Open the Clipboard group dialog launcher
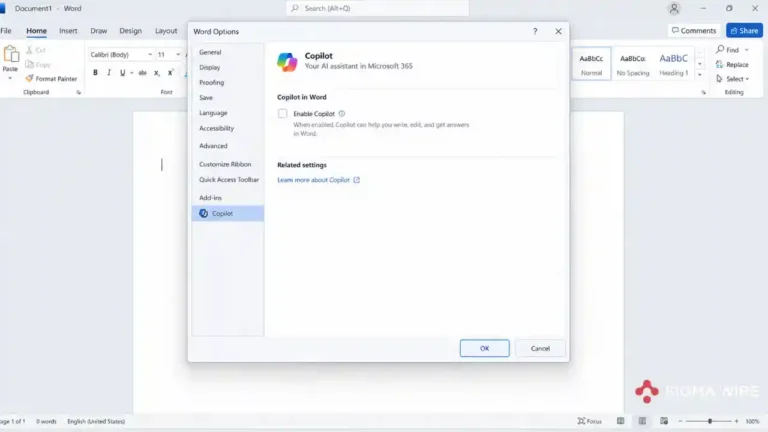Screen dimensions: 768x432 (78, 92)
